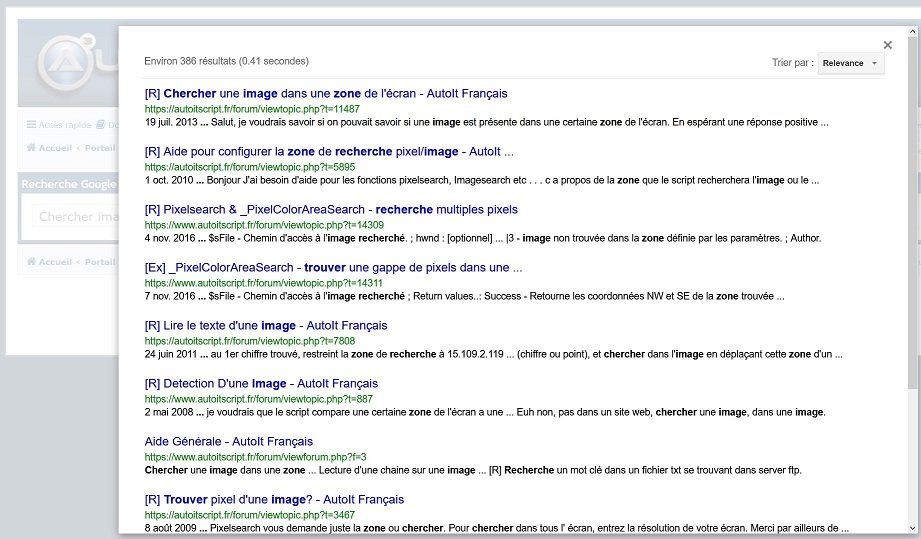The height and width of the screenshot is (539, 921).
Task: Open 'Trouver pixel d'une image?' result
Action: coord(274,500)
